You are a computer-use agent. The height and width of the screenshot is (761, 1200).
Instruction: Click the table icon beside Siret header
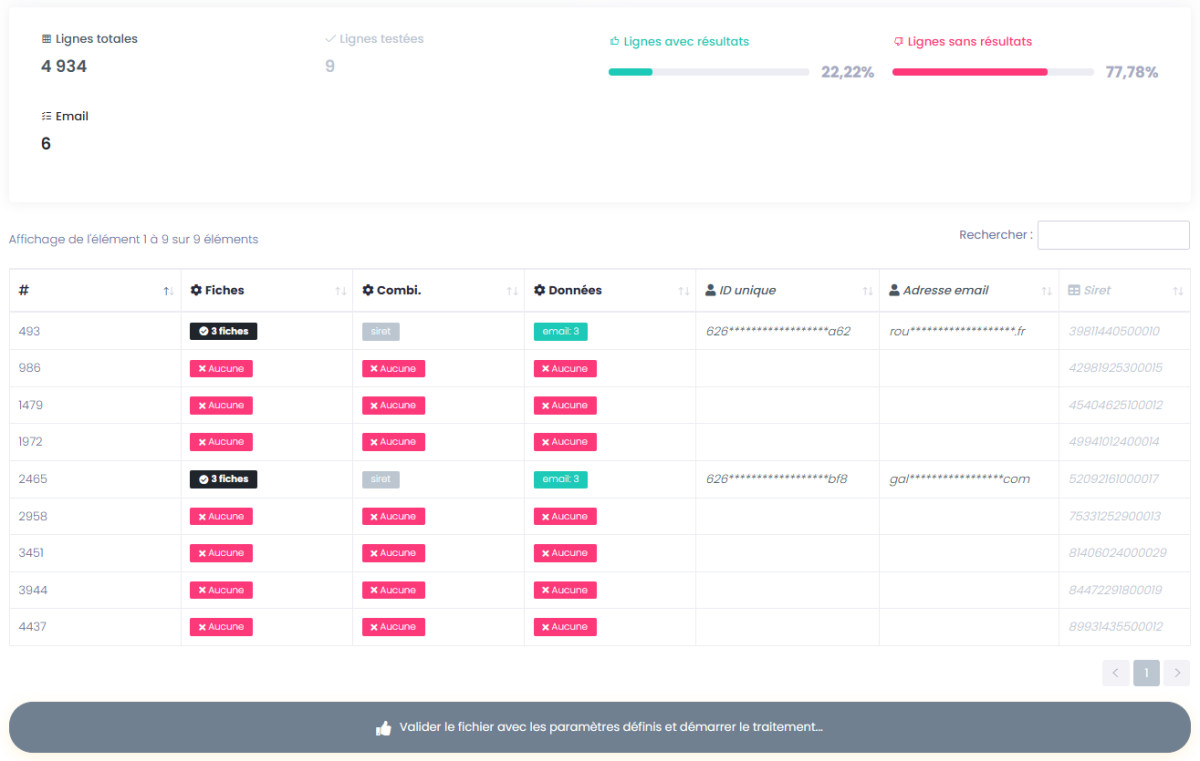[x=1074, y=290]
